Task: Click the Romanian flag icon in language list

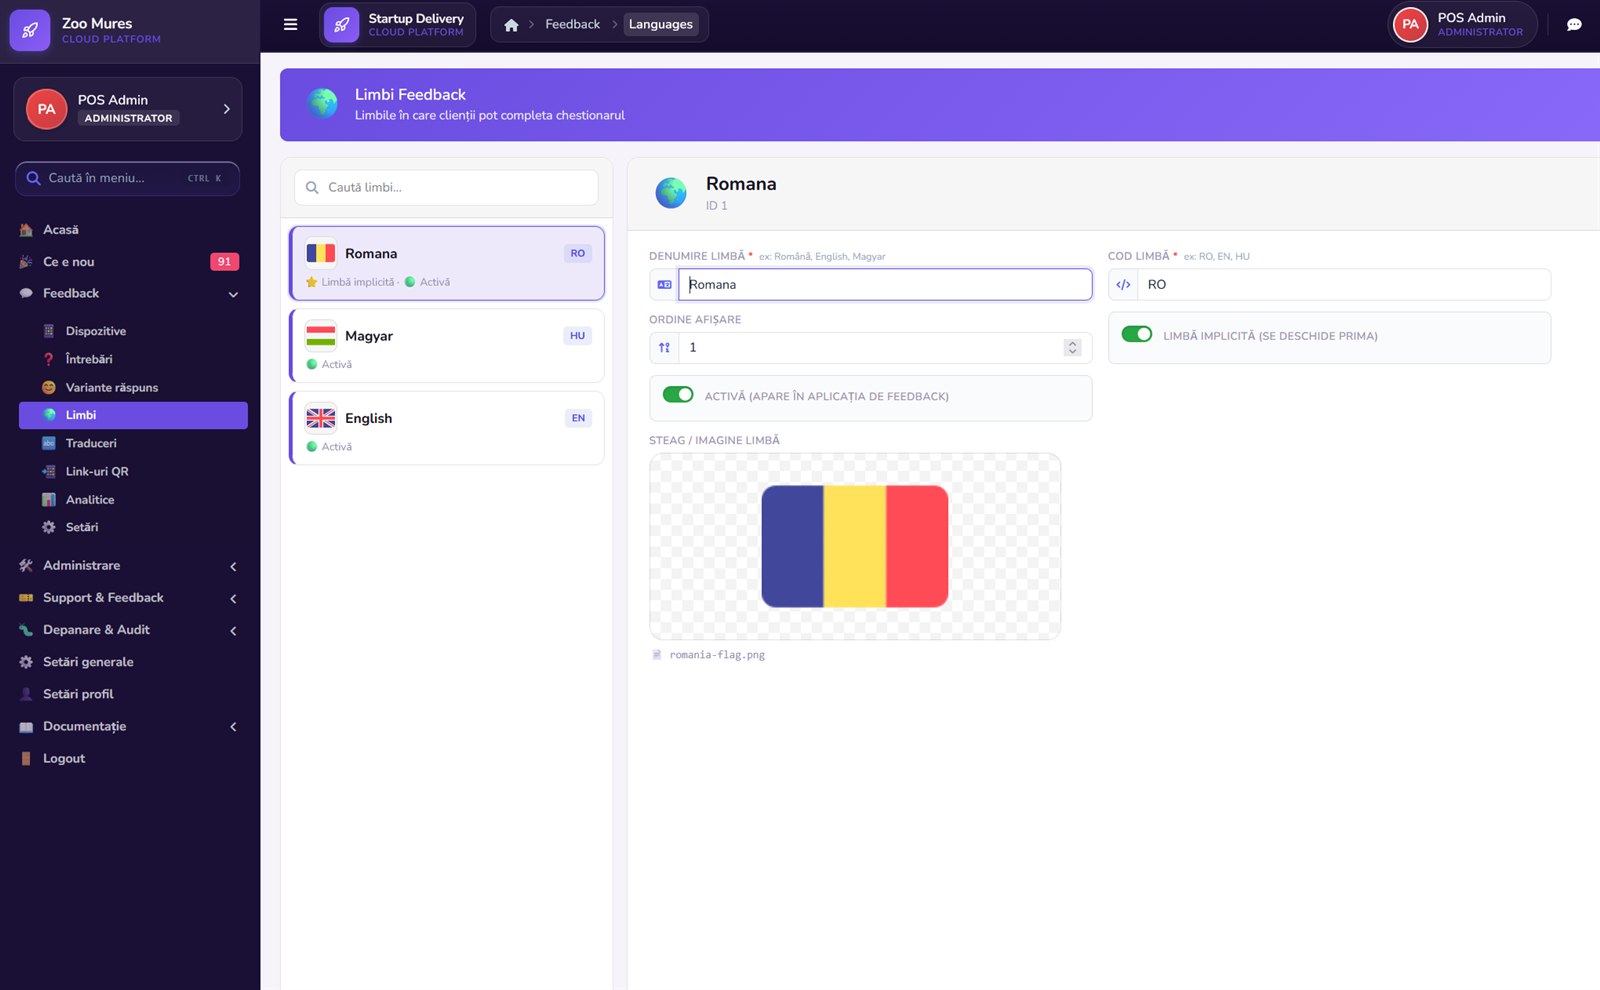Action: [321, 253]
